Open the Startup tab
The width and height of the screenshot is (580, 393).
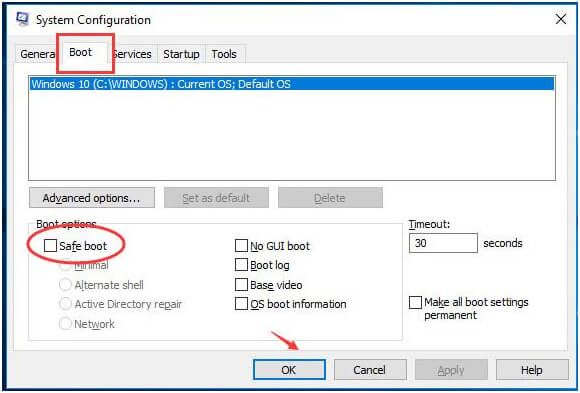click(181, 54)
